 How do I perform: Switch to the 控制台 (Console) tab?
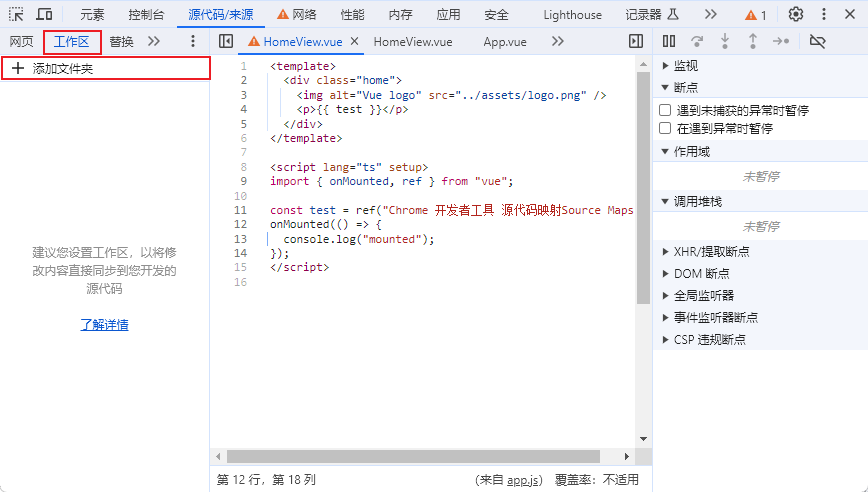pos(146,15)
